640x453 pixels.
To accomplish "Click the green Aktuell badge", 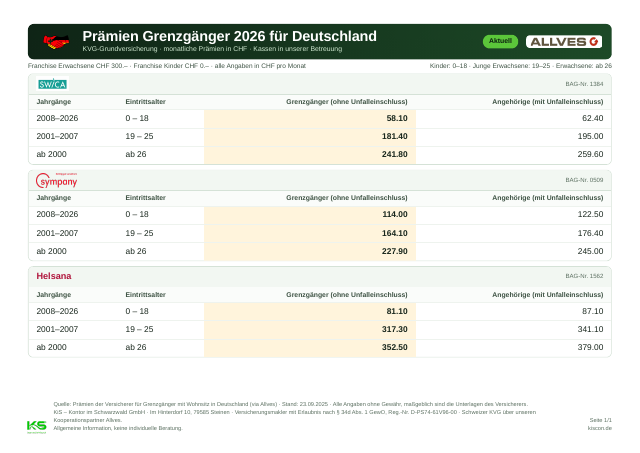I will (500, 41).
